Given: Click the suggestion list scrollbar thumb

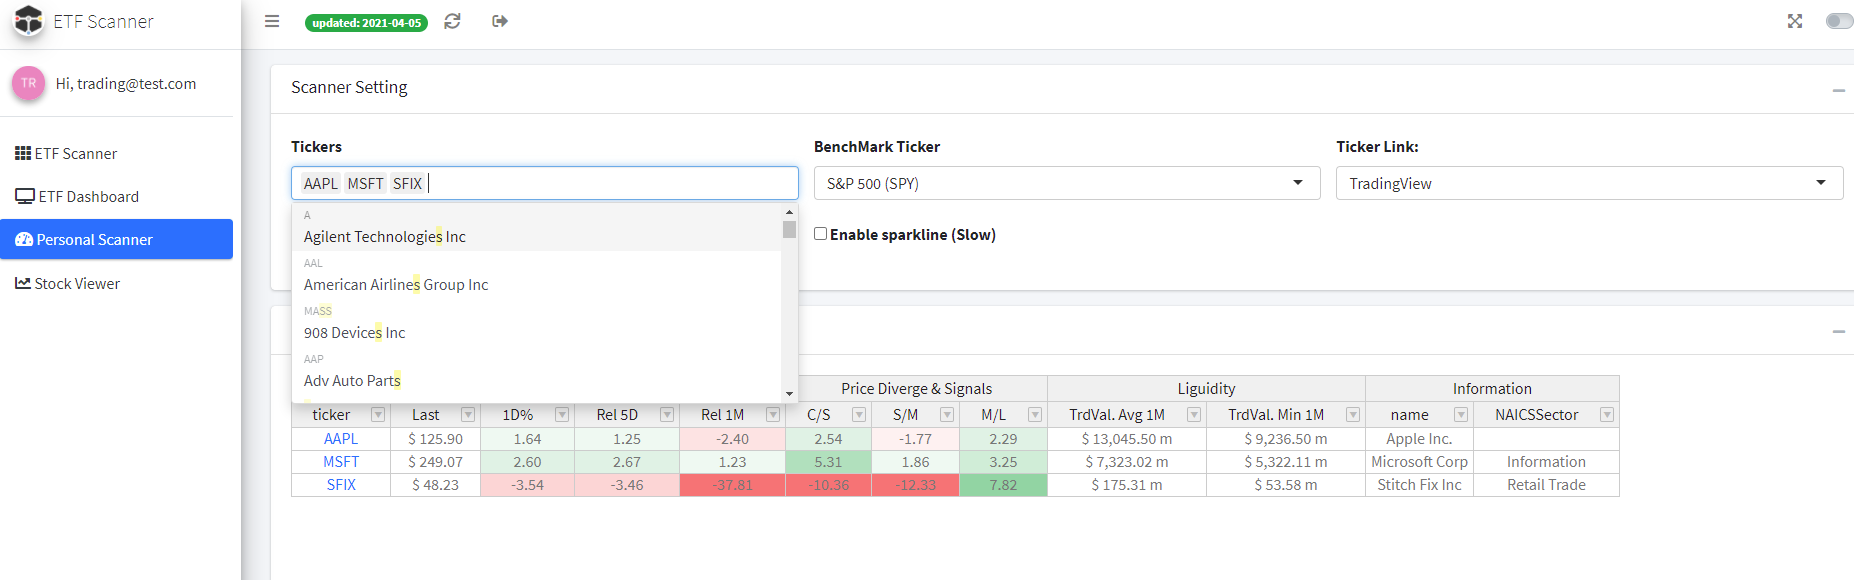Looking at the screenshot, I should [789, 229].
